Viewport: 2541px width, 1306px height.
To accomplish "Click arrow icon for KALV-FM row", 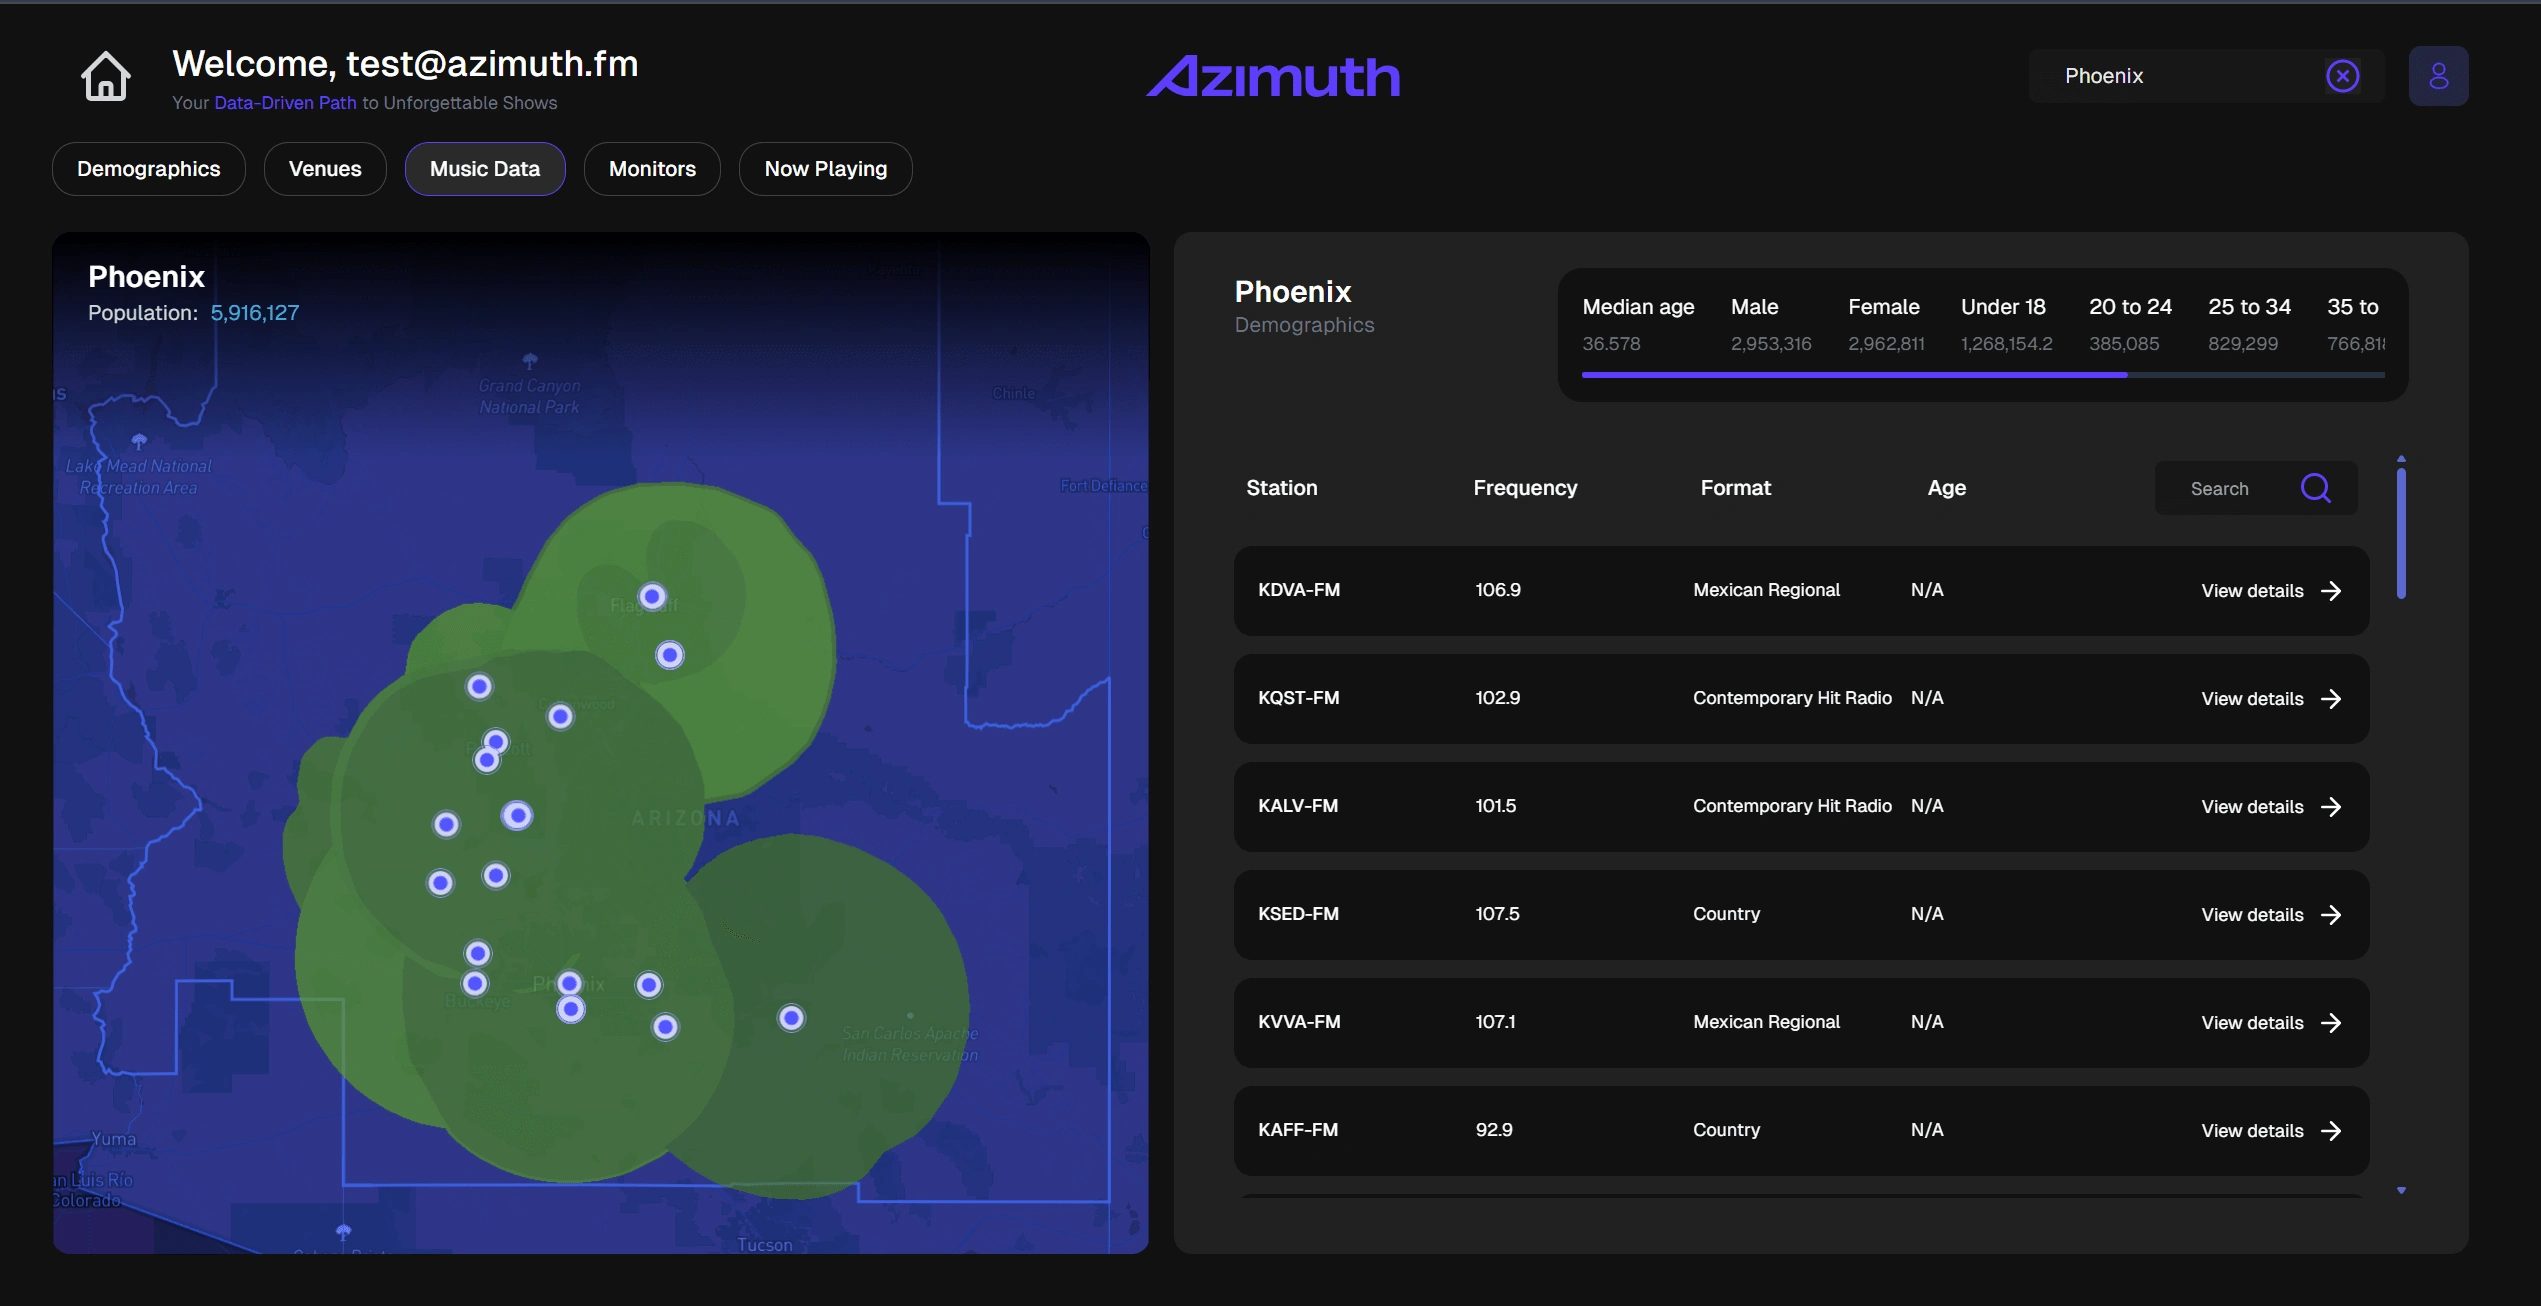I will [x=2331, y=807].
